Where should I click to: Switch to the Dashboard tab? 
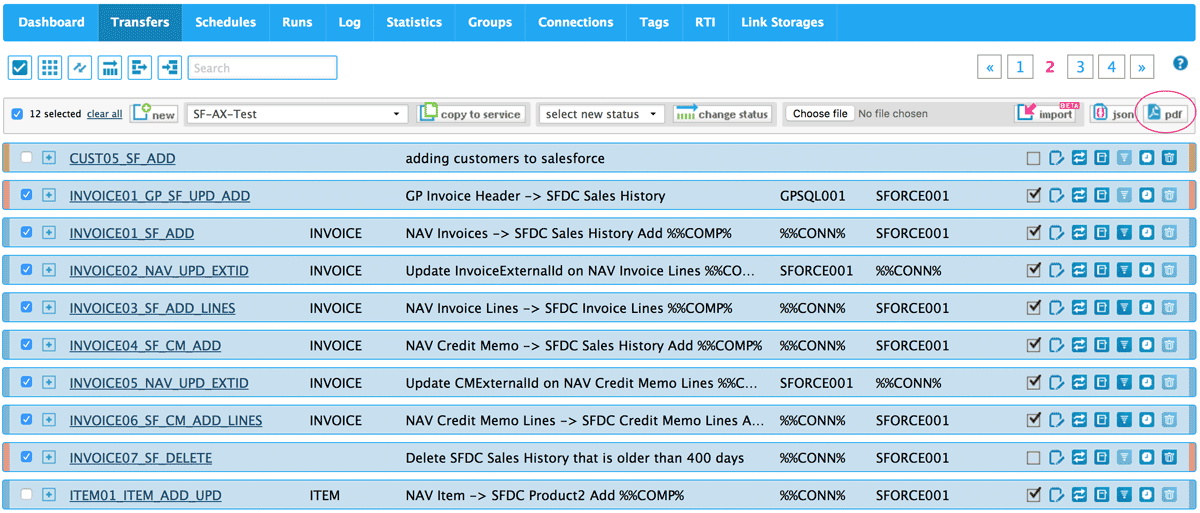click(x=52, y=22)
